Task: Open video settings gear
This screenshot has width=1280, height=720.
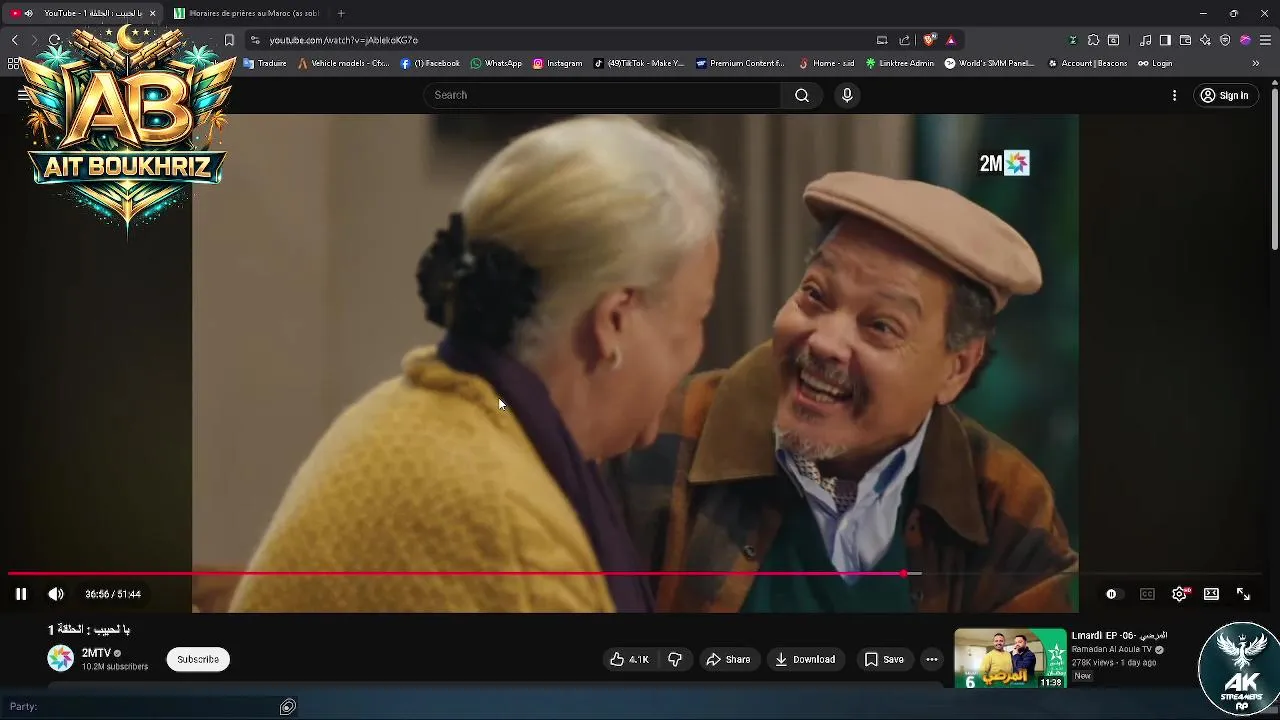Action: click(1179, 594)
